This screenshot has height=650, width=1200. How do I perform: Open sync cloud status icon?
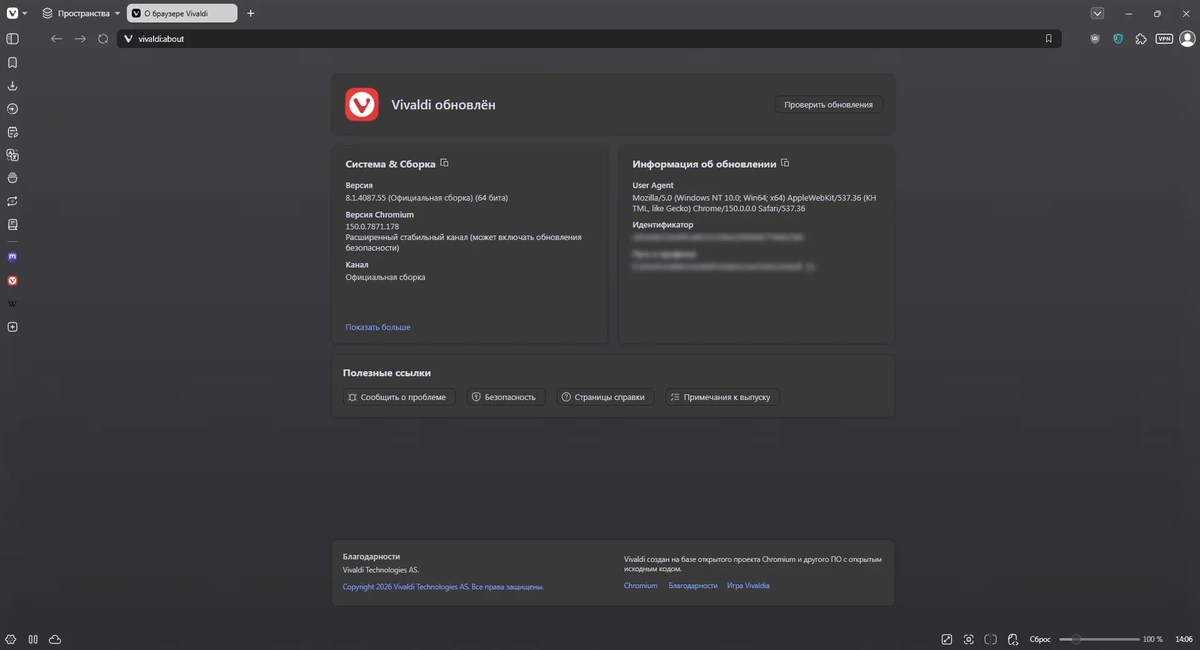[55, 639]
